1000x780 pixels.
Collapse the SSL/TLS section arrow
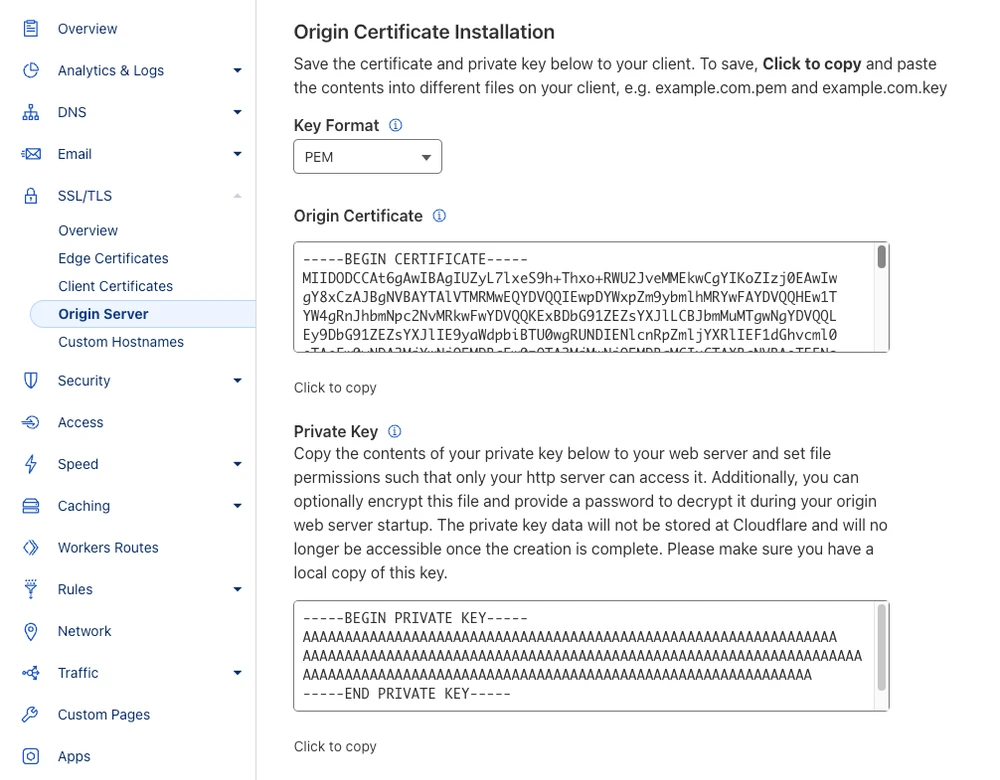click(x=237, y=196)
